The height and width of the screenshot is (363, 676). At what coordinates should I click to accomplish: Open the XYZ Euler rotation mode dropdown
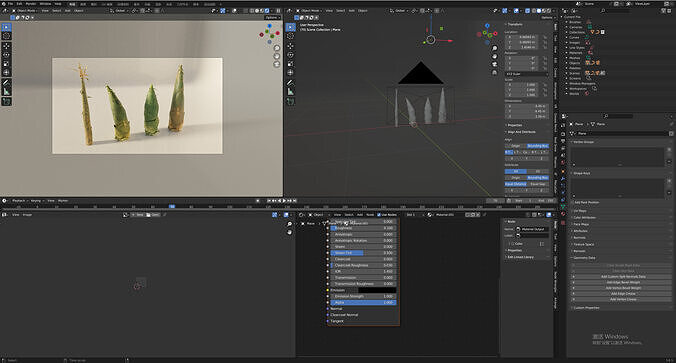pos(526,74)
